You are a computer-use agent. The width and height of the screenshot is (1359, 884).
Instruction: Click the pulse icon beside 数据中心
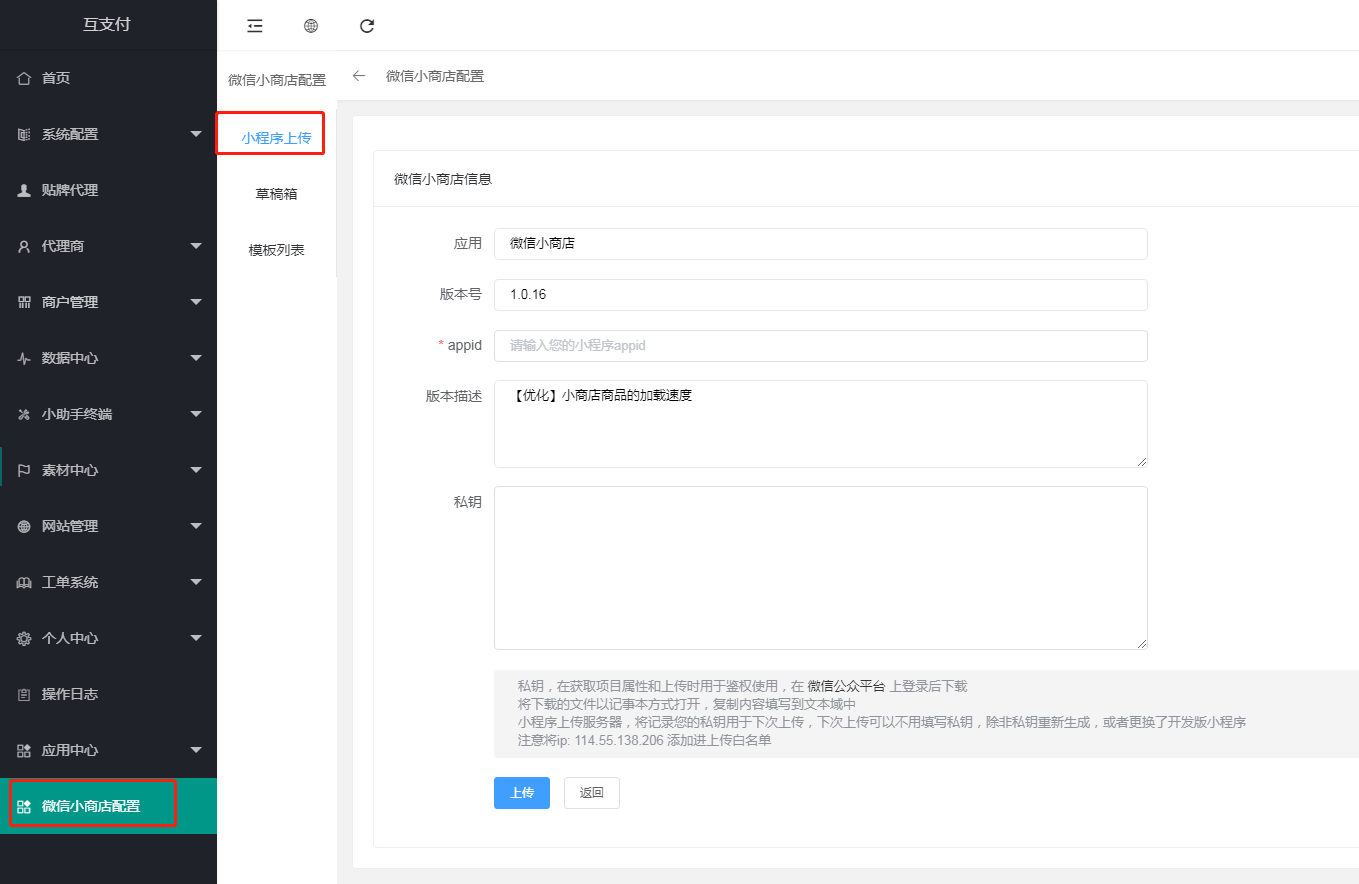coord(25,358)
